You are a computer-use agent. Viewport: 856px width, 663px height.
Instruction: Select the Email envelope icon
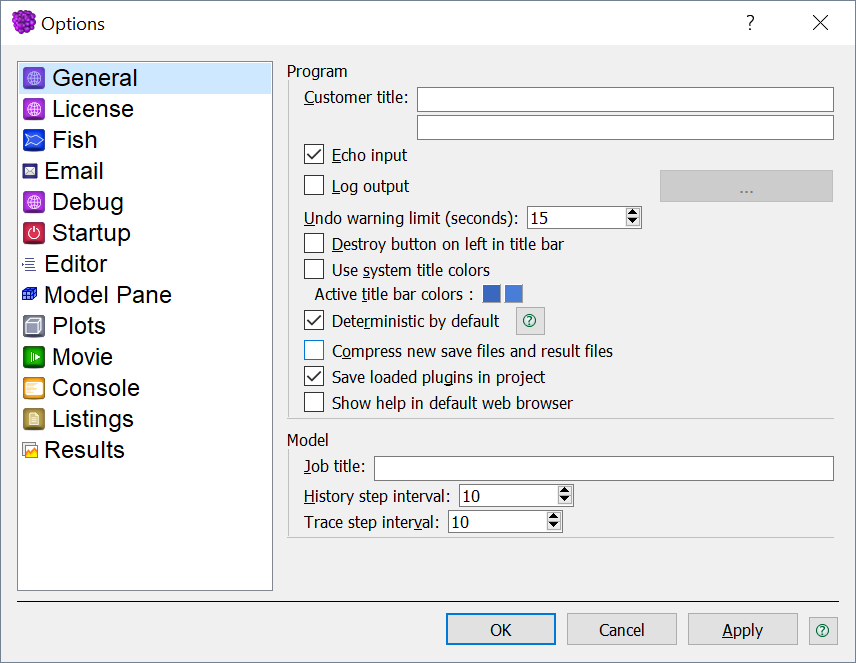point(30,171)
